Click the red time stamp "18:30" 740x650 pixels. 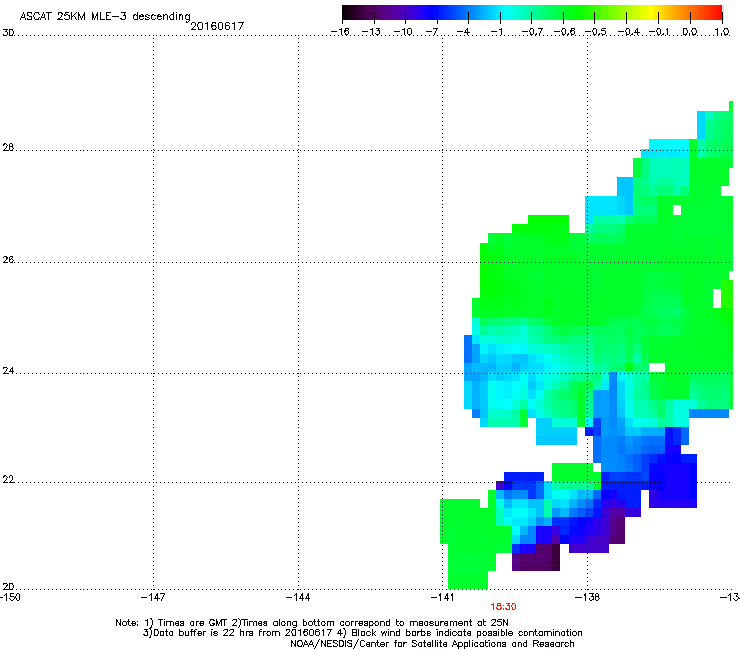click(503, 607)
